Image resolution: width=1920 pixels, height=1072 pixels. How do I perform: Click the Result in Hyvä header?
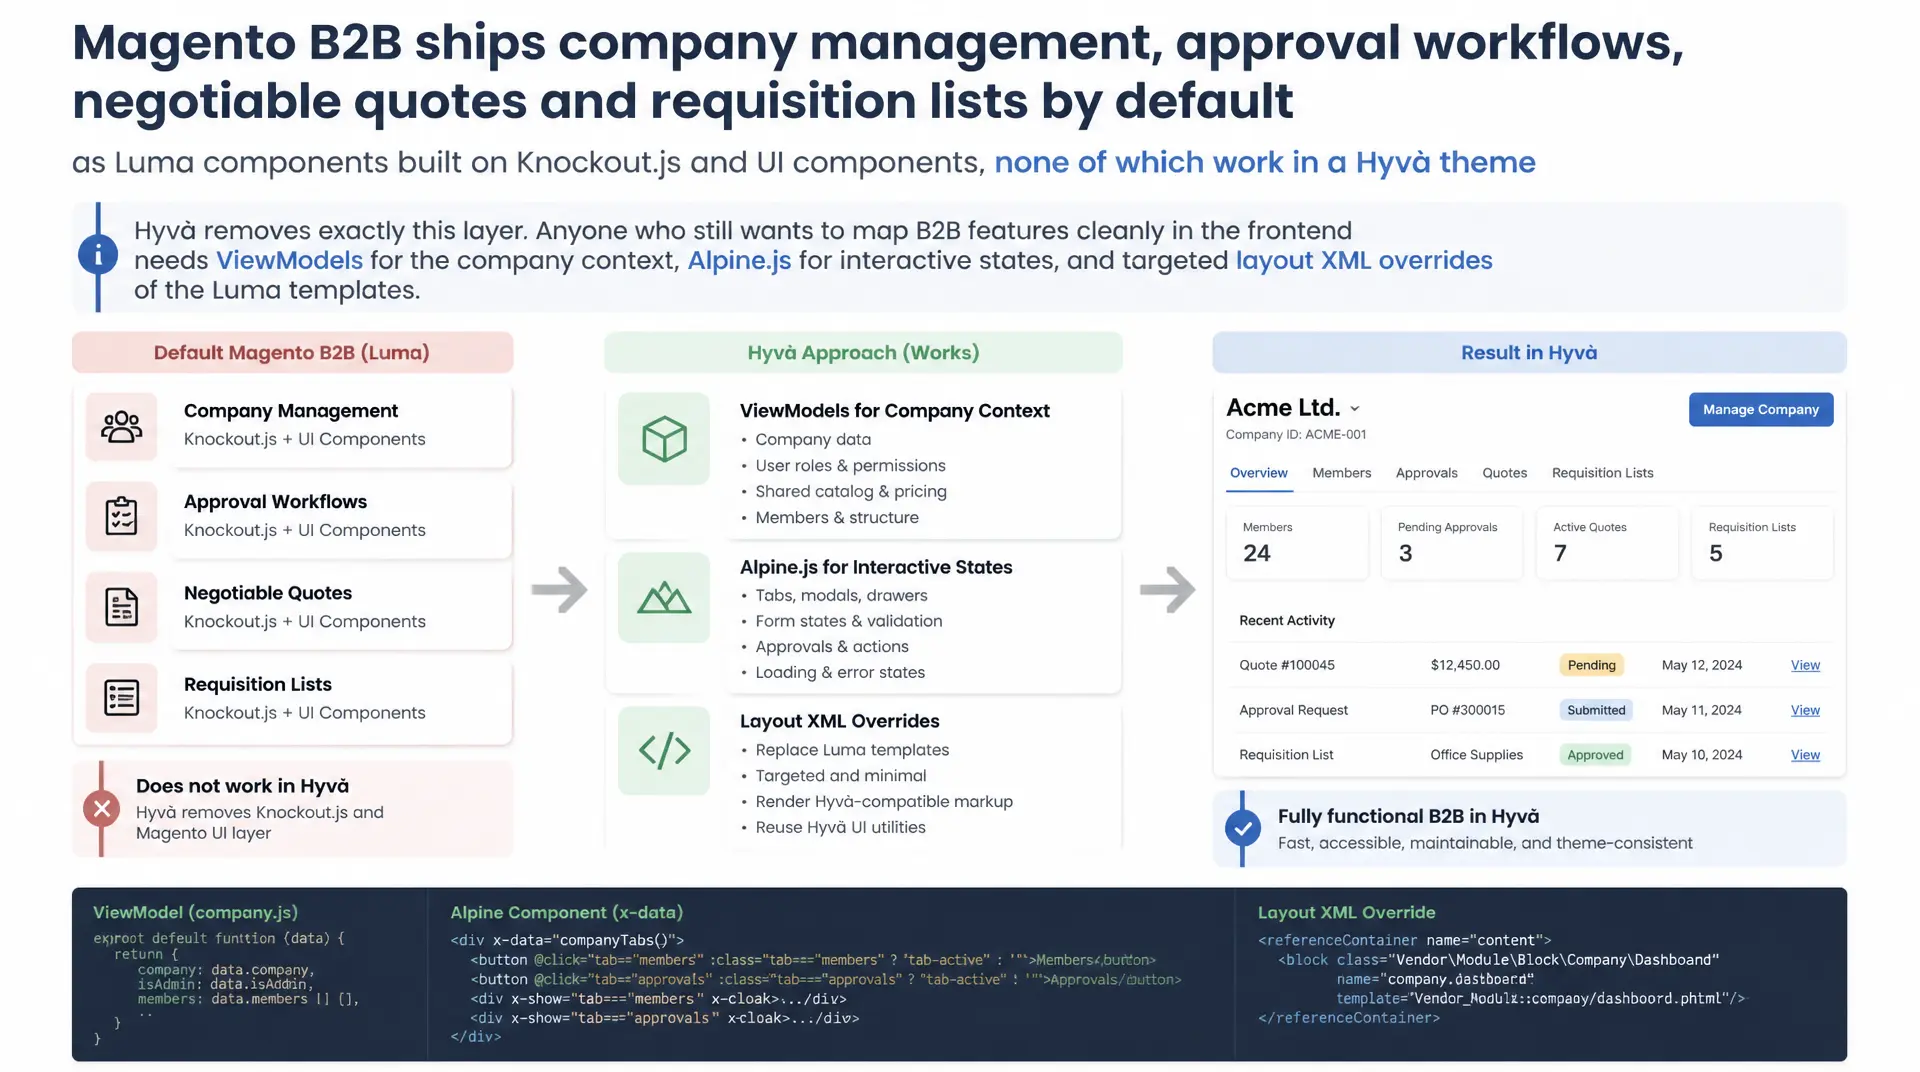coord(1529,352)
